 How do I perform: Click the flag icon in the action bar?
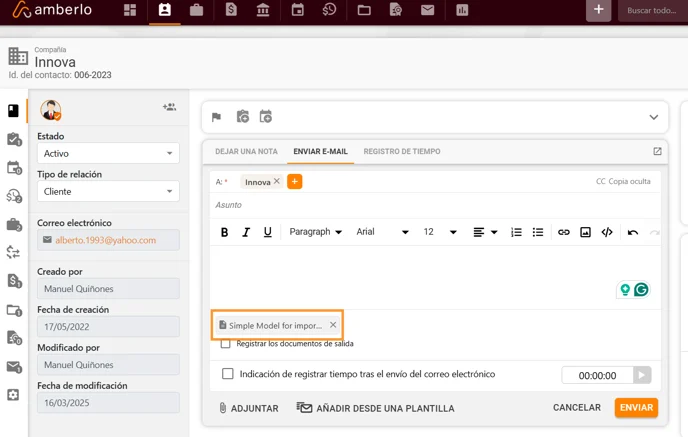point(216,117)
